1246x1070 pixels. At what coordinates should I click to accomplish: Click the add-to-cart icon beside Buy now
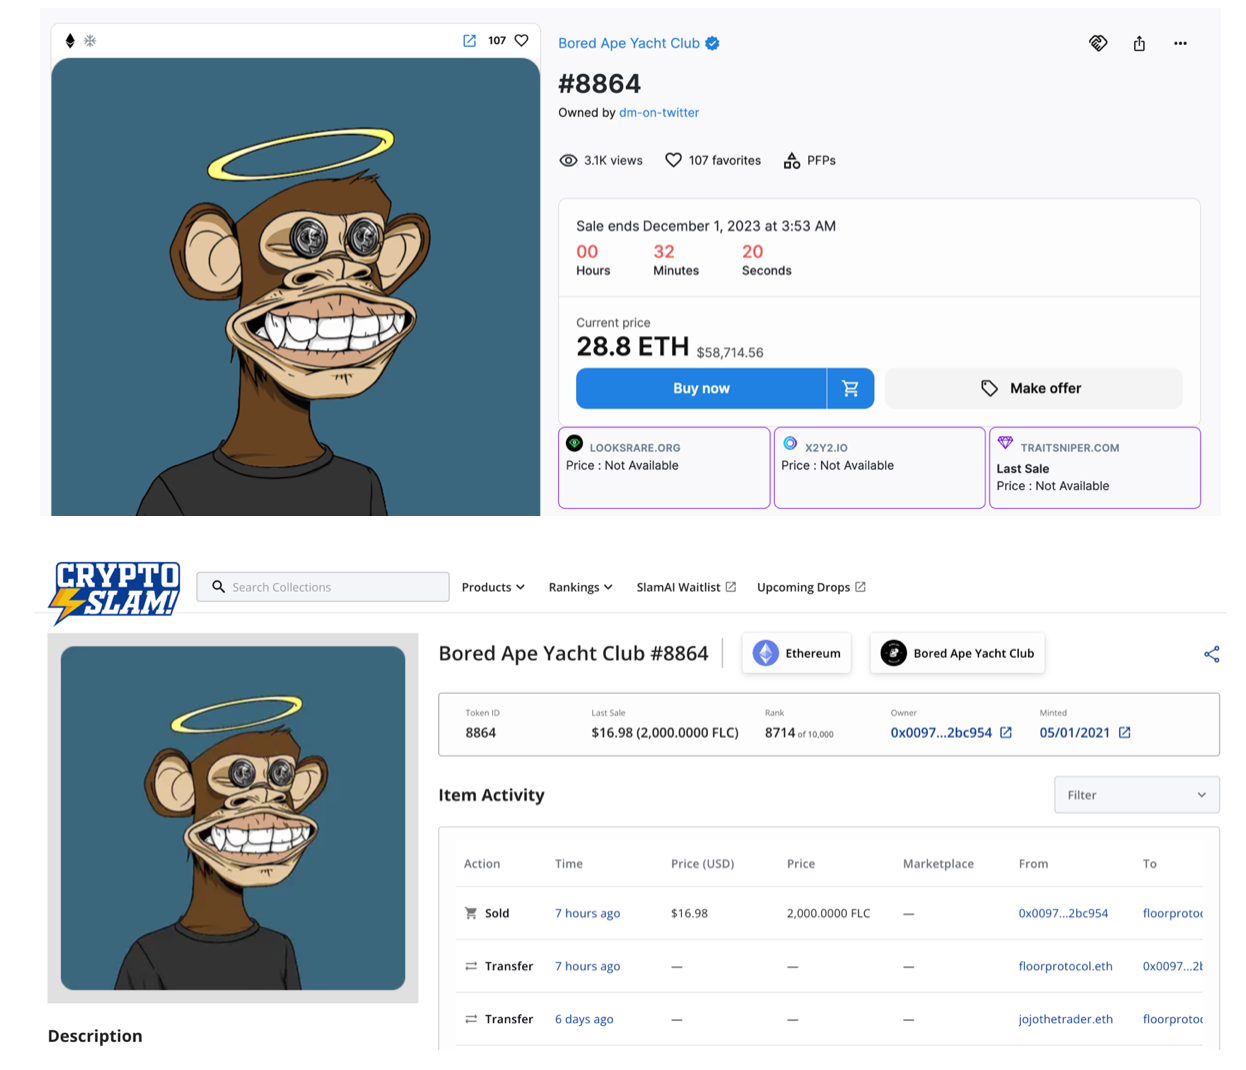850,389
